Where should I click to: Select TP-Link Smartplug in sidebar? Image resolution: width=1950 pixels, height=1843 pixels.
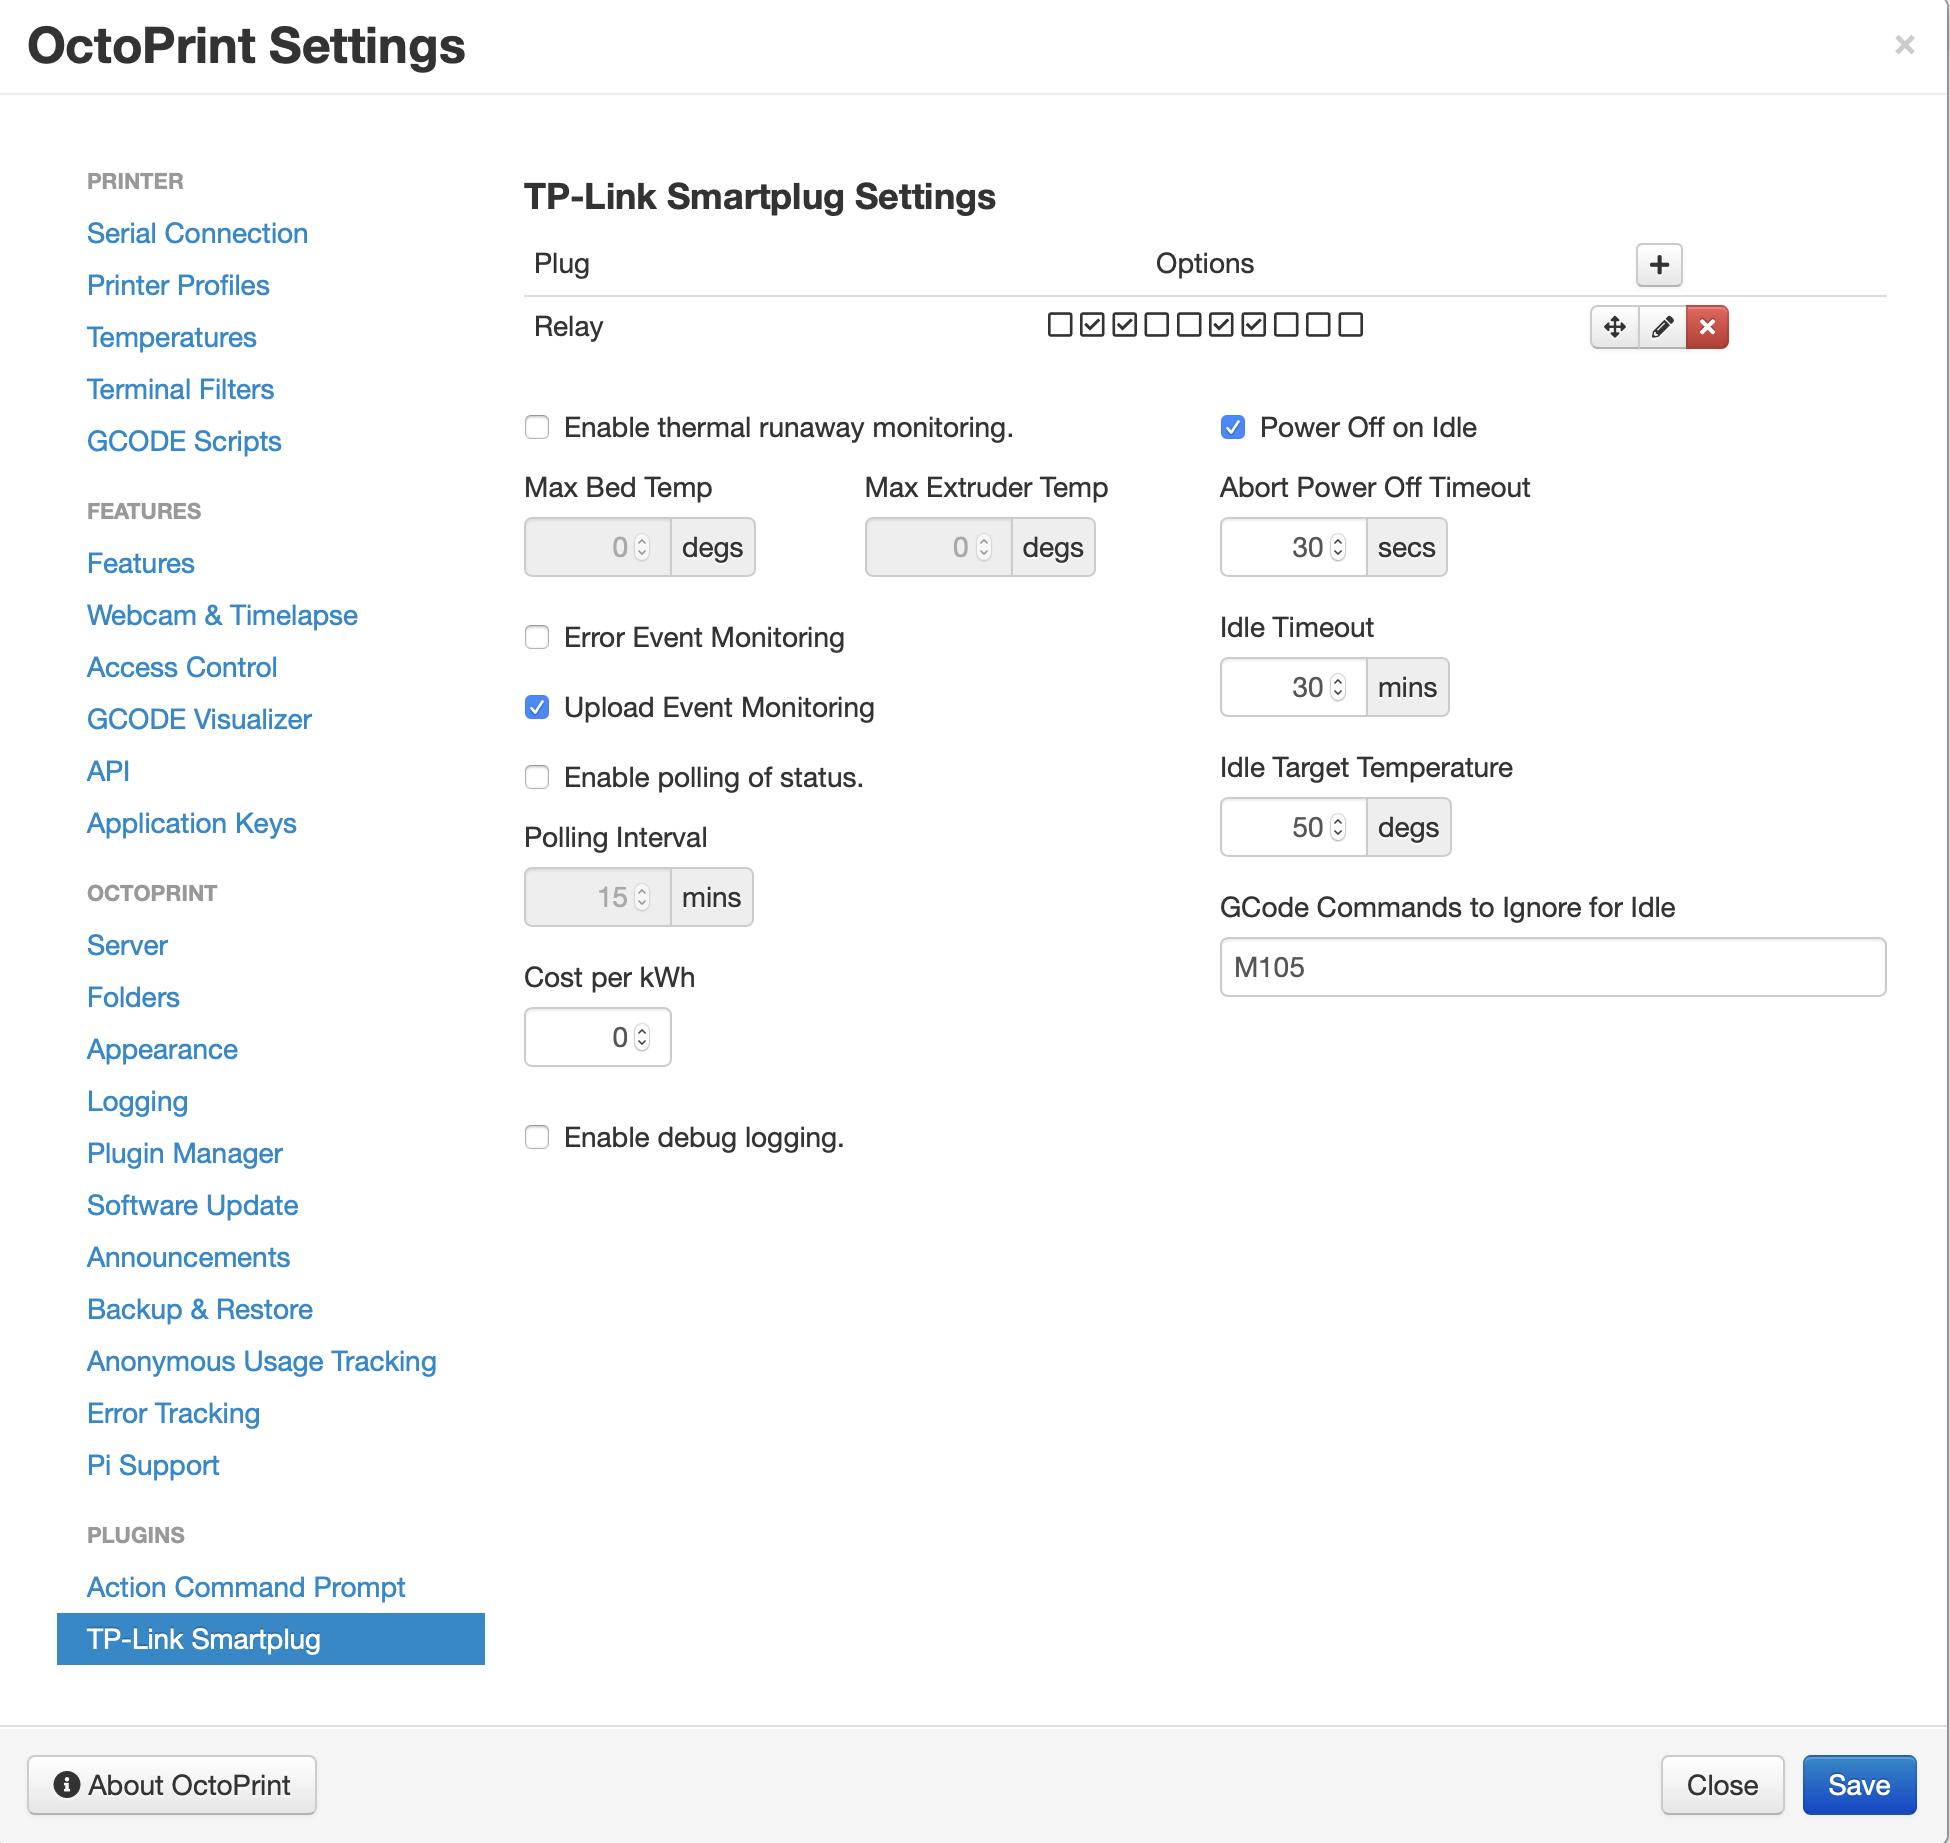pyautogui.click(x=271, y=1640)
